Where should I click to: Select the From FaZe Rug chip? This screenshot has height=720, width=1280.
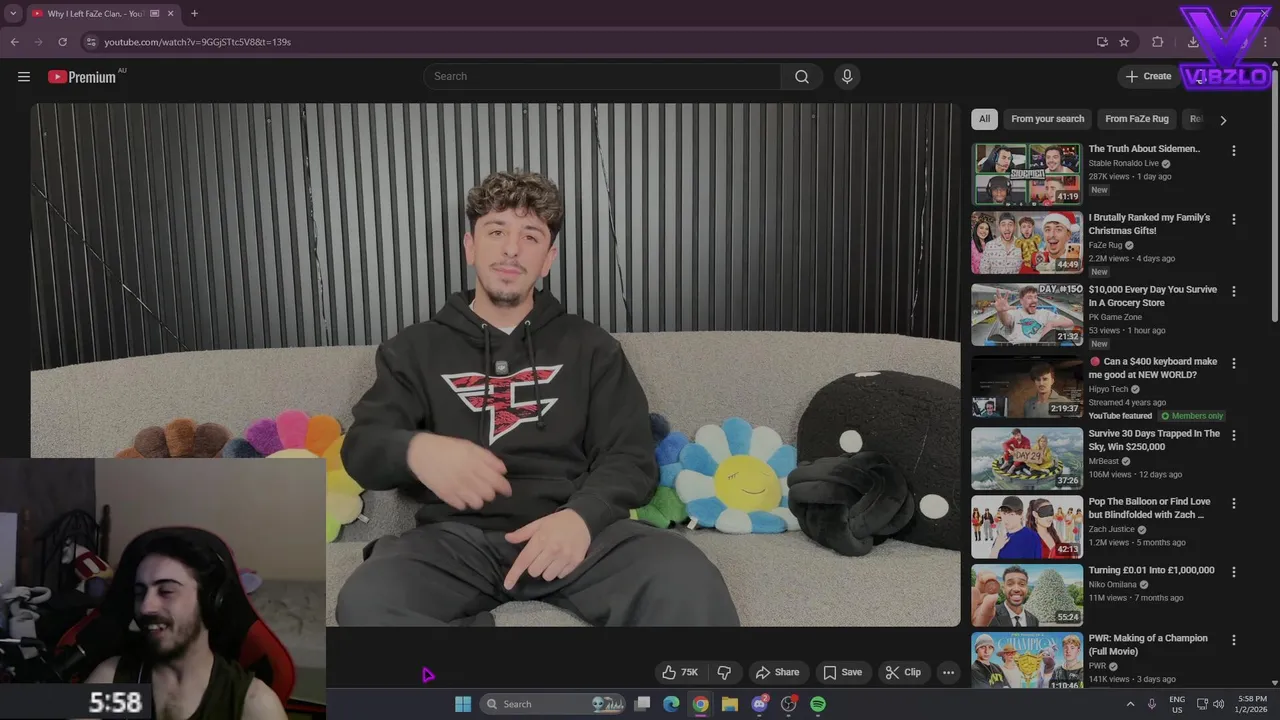[1136, 119]
